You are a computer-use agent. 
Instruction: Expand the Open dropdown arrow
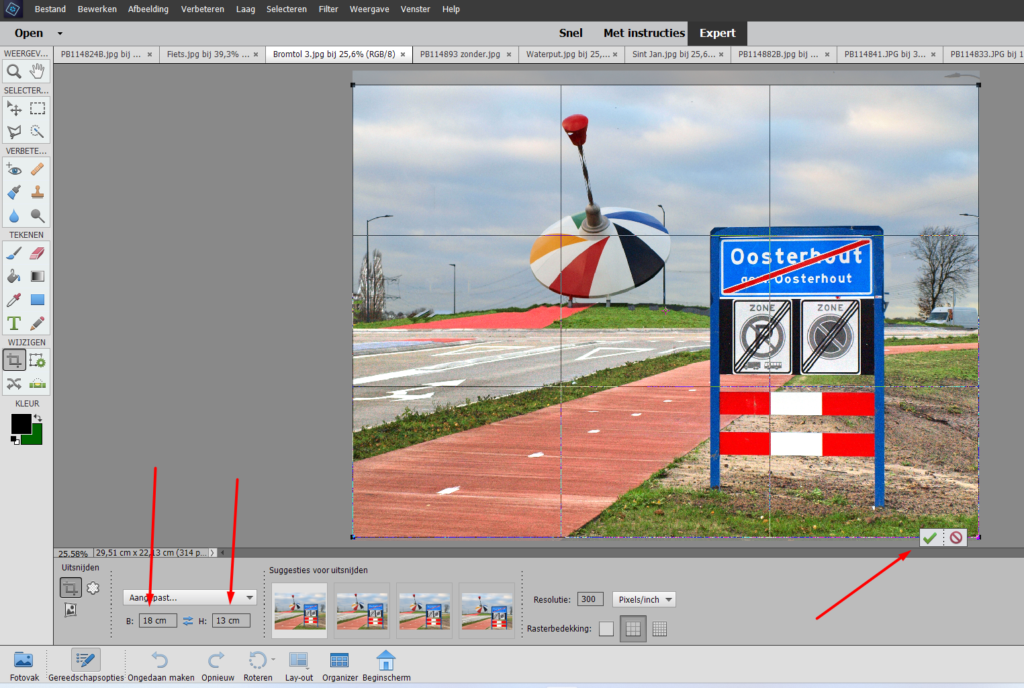point(60,33)
